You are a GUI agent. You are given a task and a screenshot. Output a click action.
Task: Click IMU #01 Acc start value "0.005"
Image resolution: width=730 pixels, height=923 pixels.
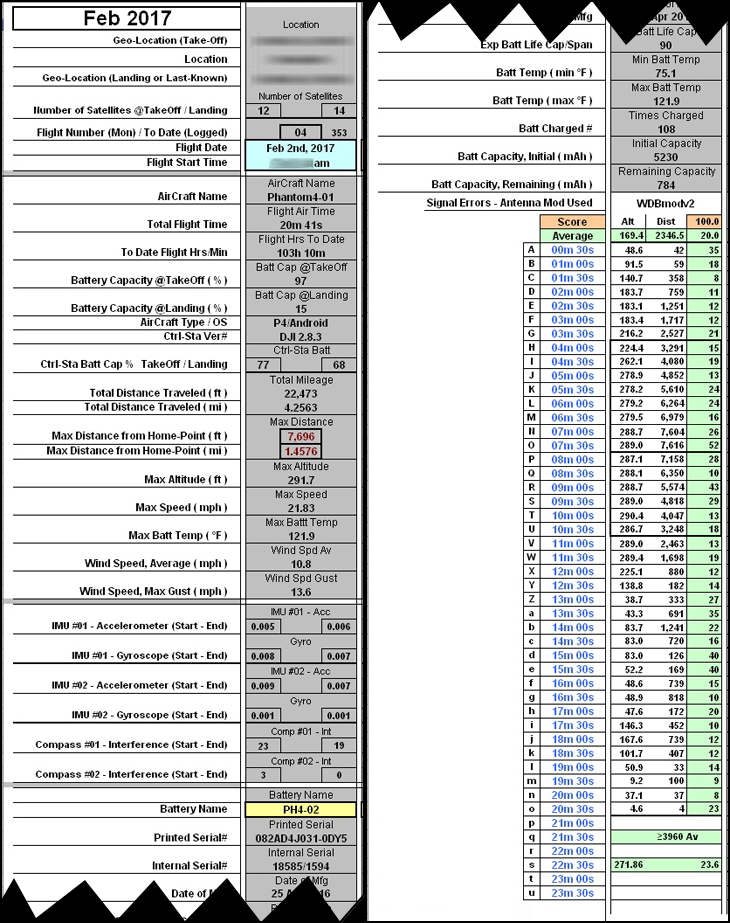point(263,627)
